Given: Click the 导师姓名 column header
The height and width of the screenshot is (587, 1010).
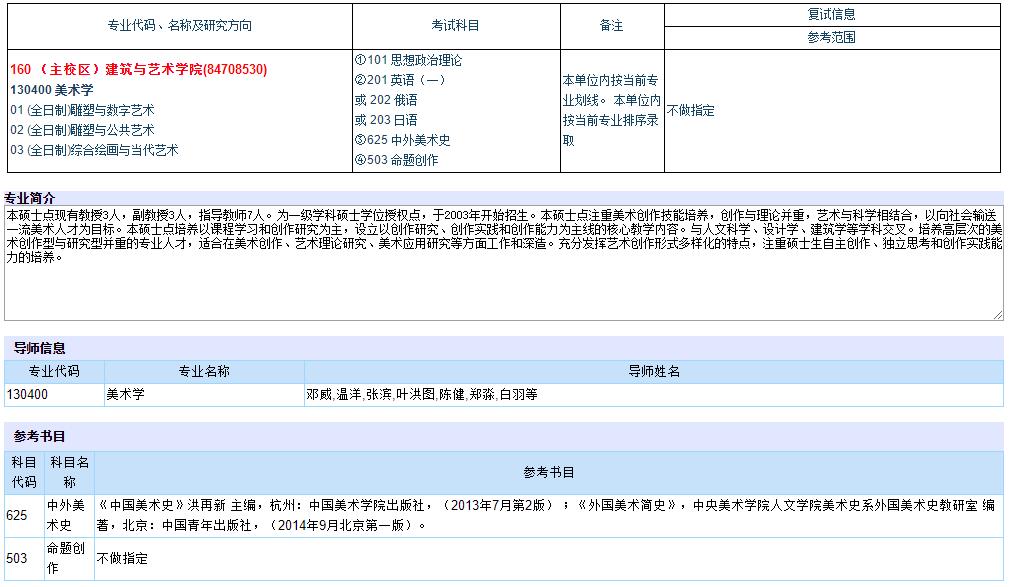Looking at the screenshot, I should [x=654, y=371].
